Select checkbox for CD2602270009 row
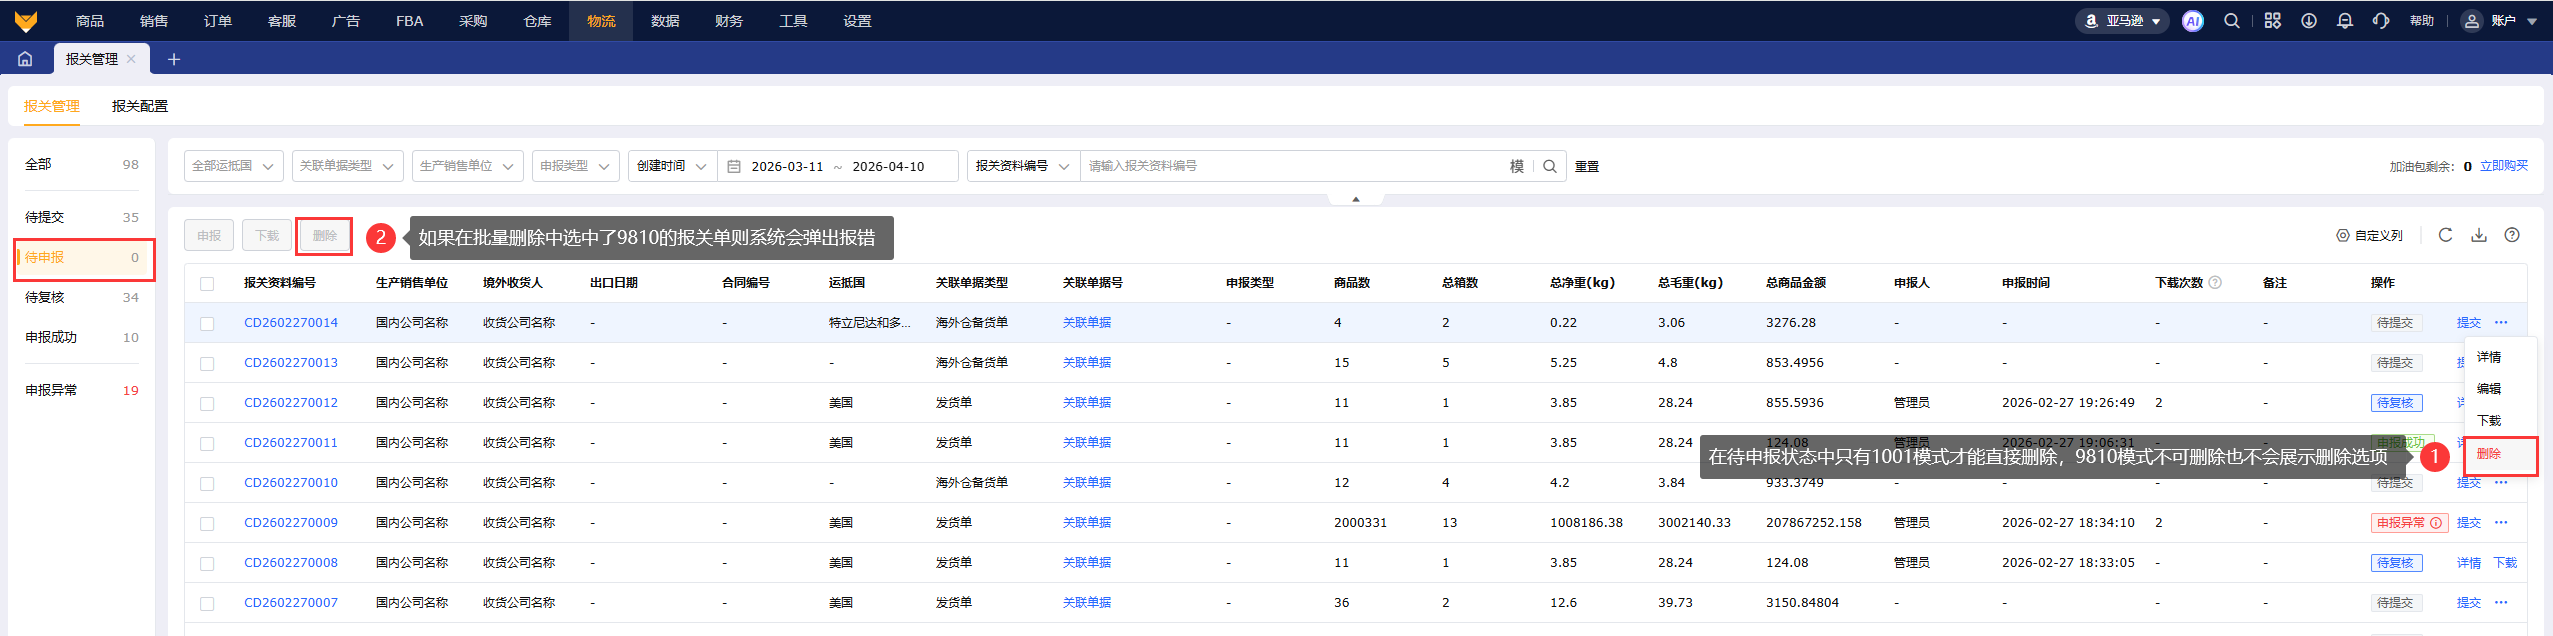The height and width of the screenshot is (636, 2553). pyautogui.click(x=207, y=523)
